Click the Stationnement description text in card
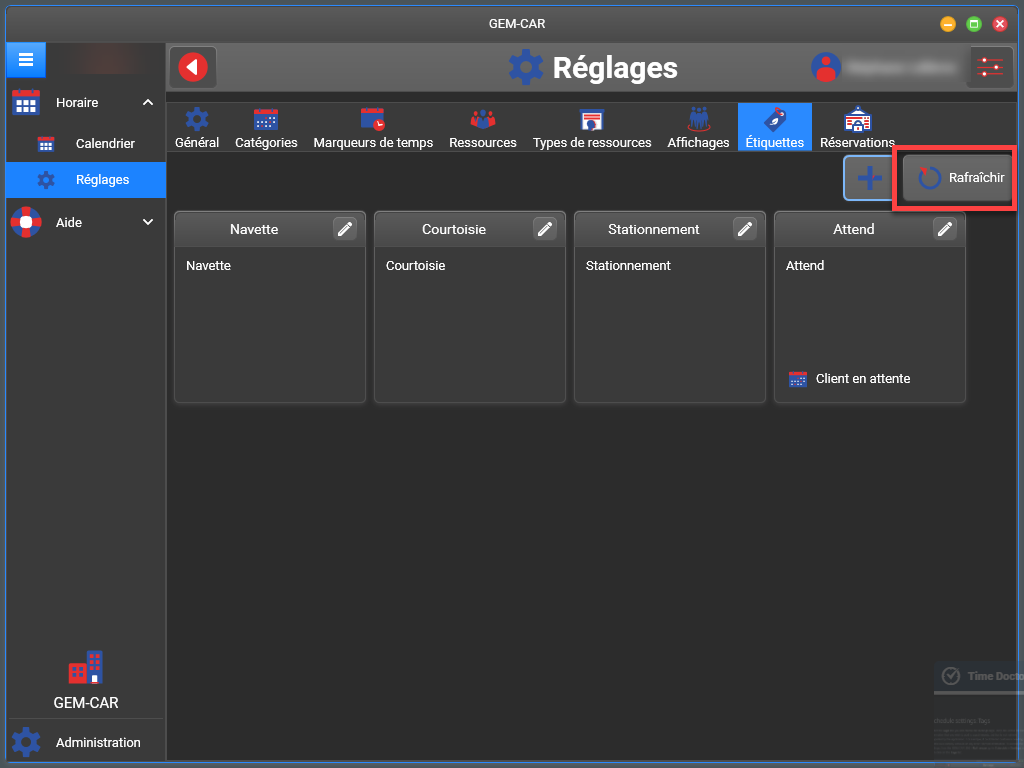The image size is (1024, 768). click(x=628, y=266)
